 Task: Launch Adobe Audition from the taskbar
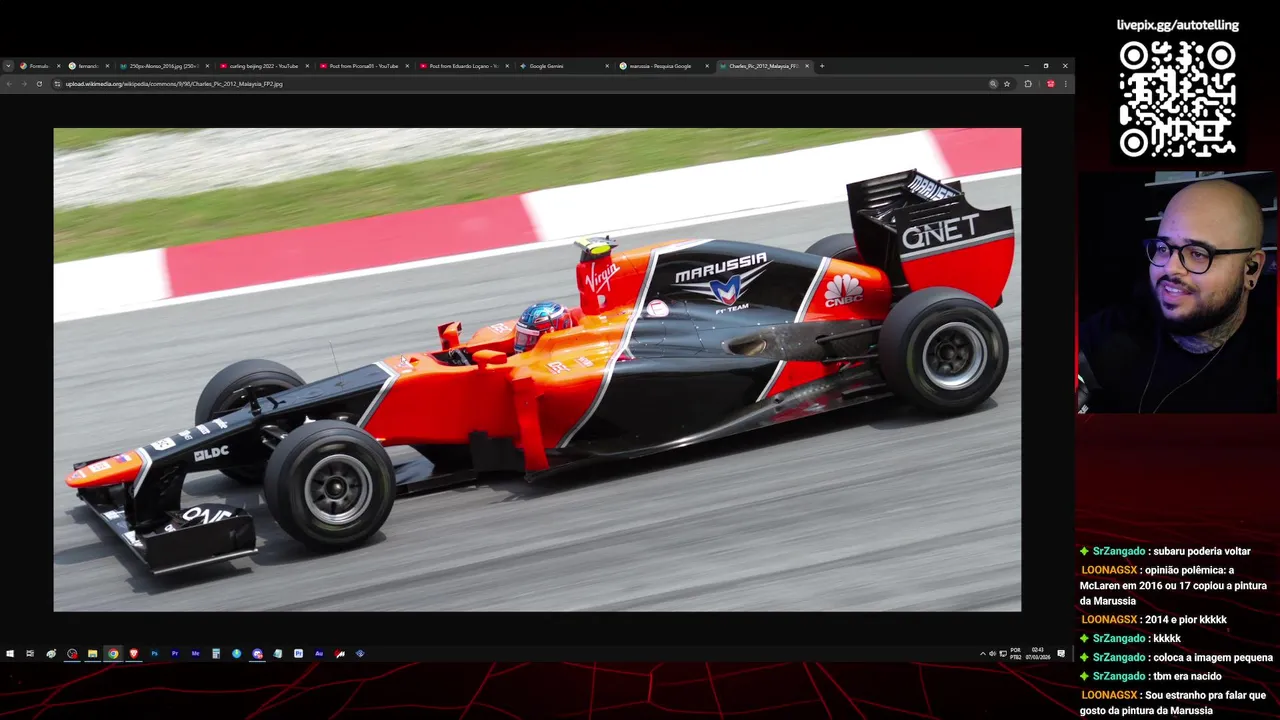coord(319,654)
